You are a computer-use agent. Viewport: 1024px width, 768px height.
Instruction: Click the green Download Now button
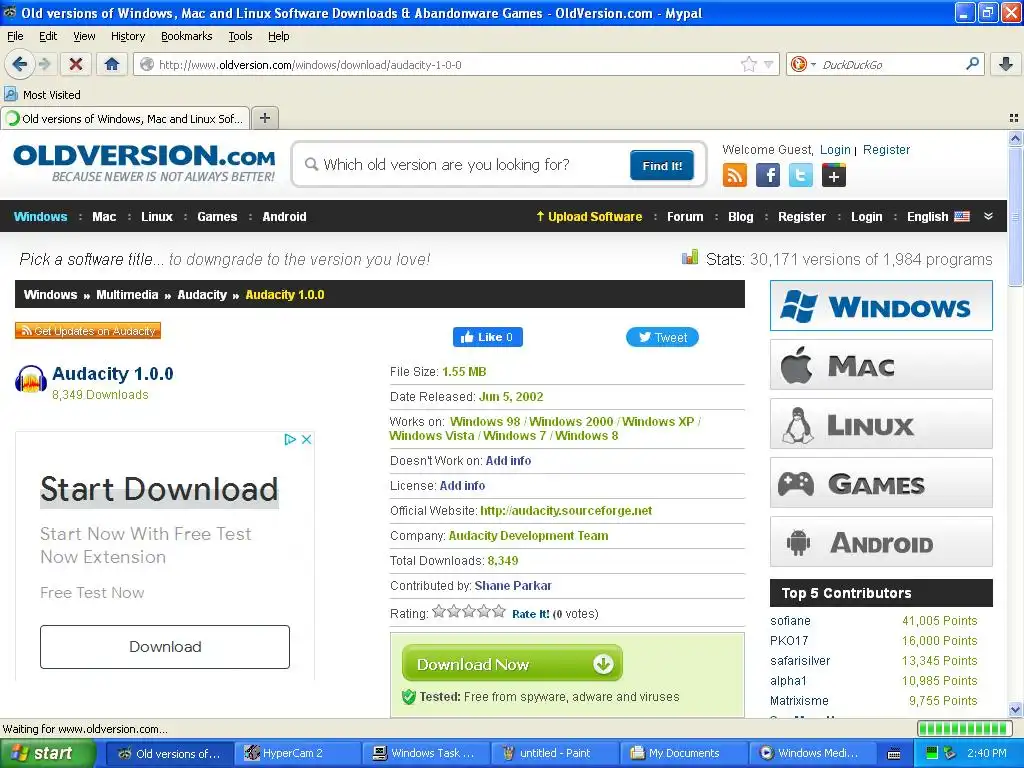[x=512, y=664]
